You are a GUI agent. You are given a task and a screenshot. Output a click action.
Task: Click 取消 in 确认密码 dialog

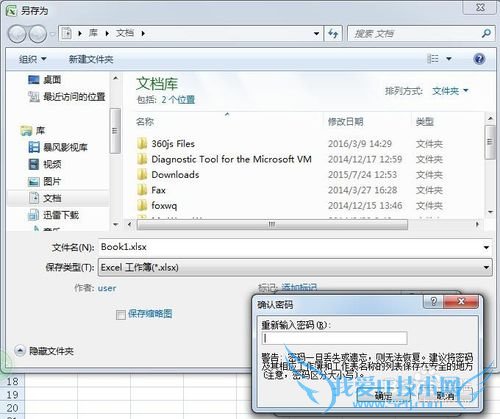click(x=445, y=395)
